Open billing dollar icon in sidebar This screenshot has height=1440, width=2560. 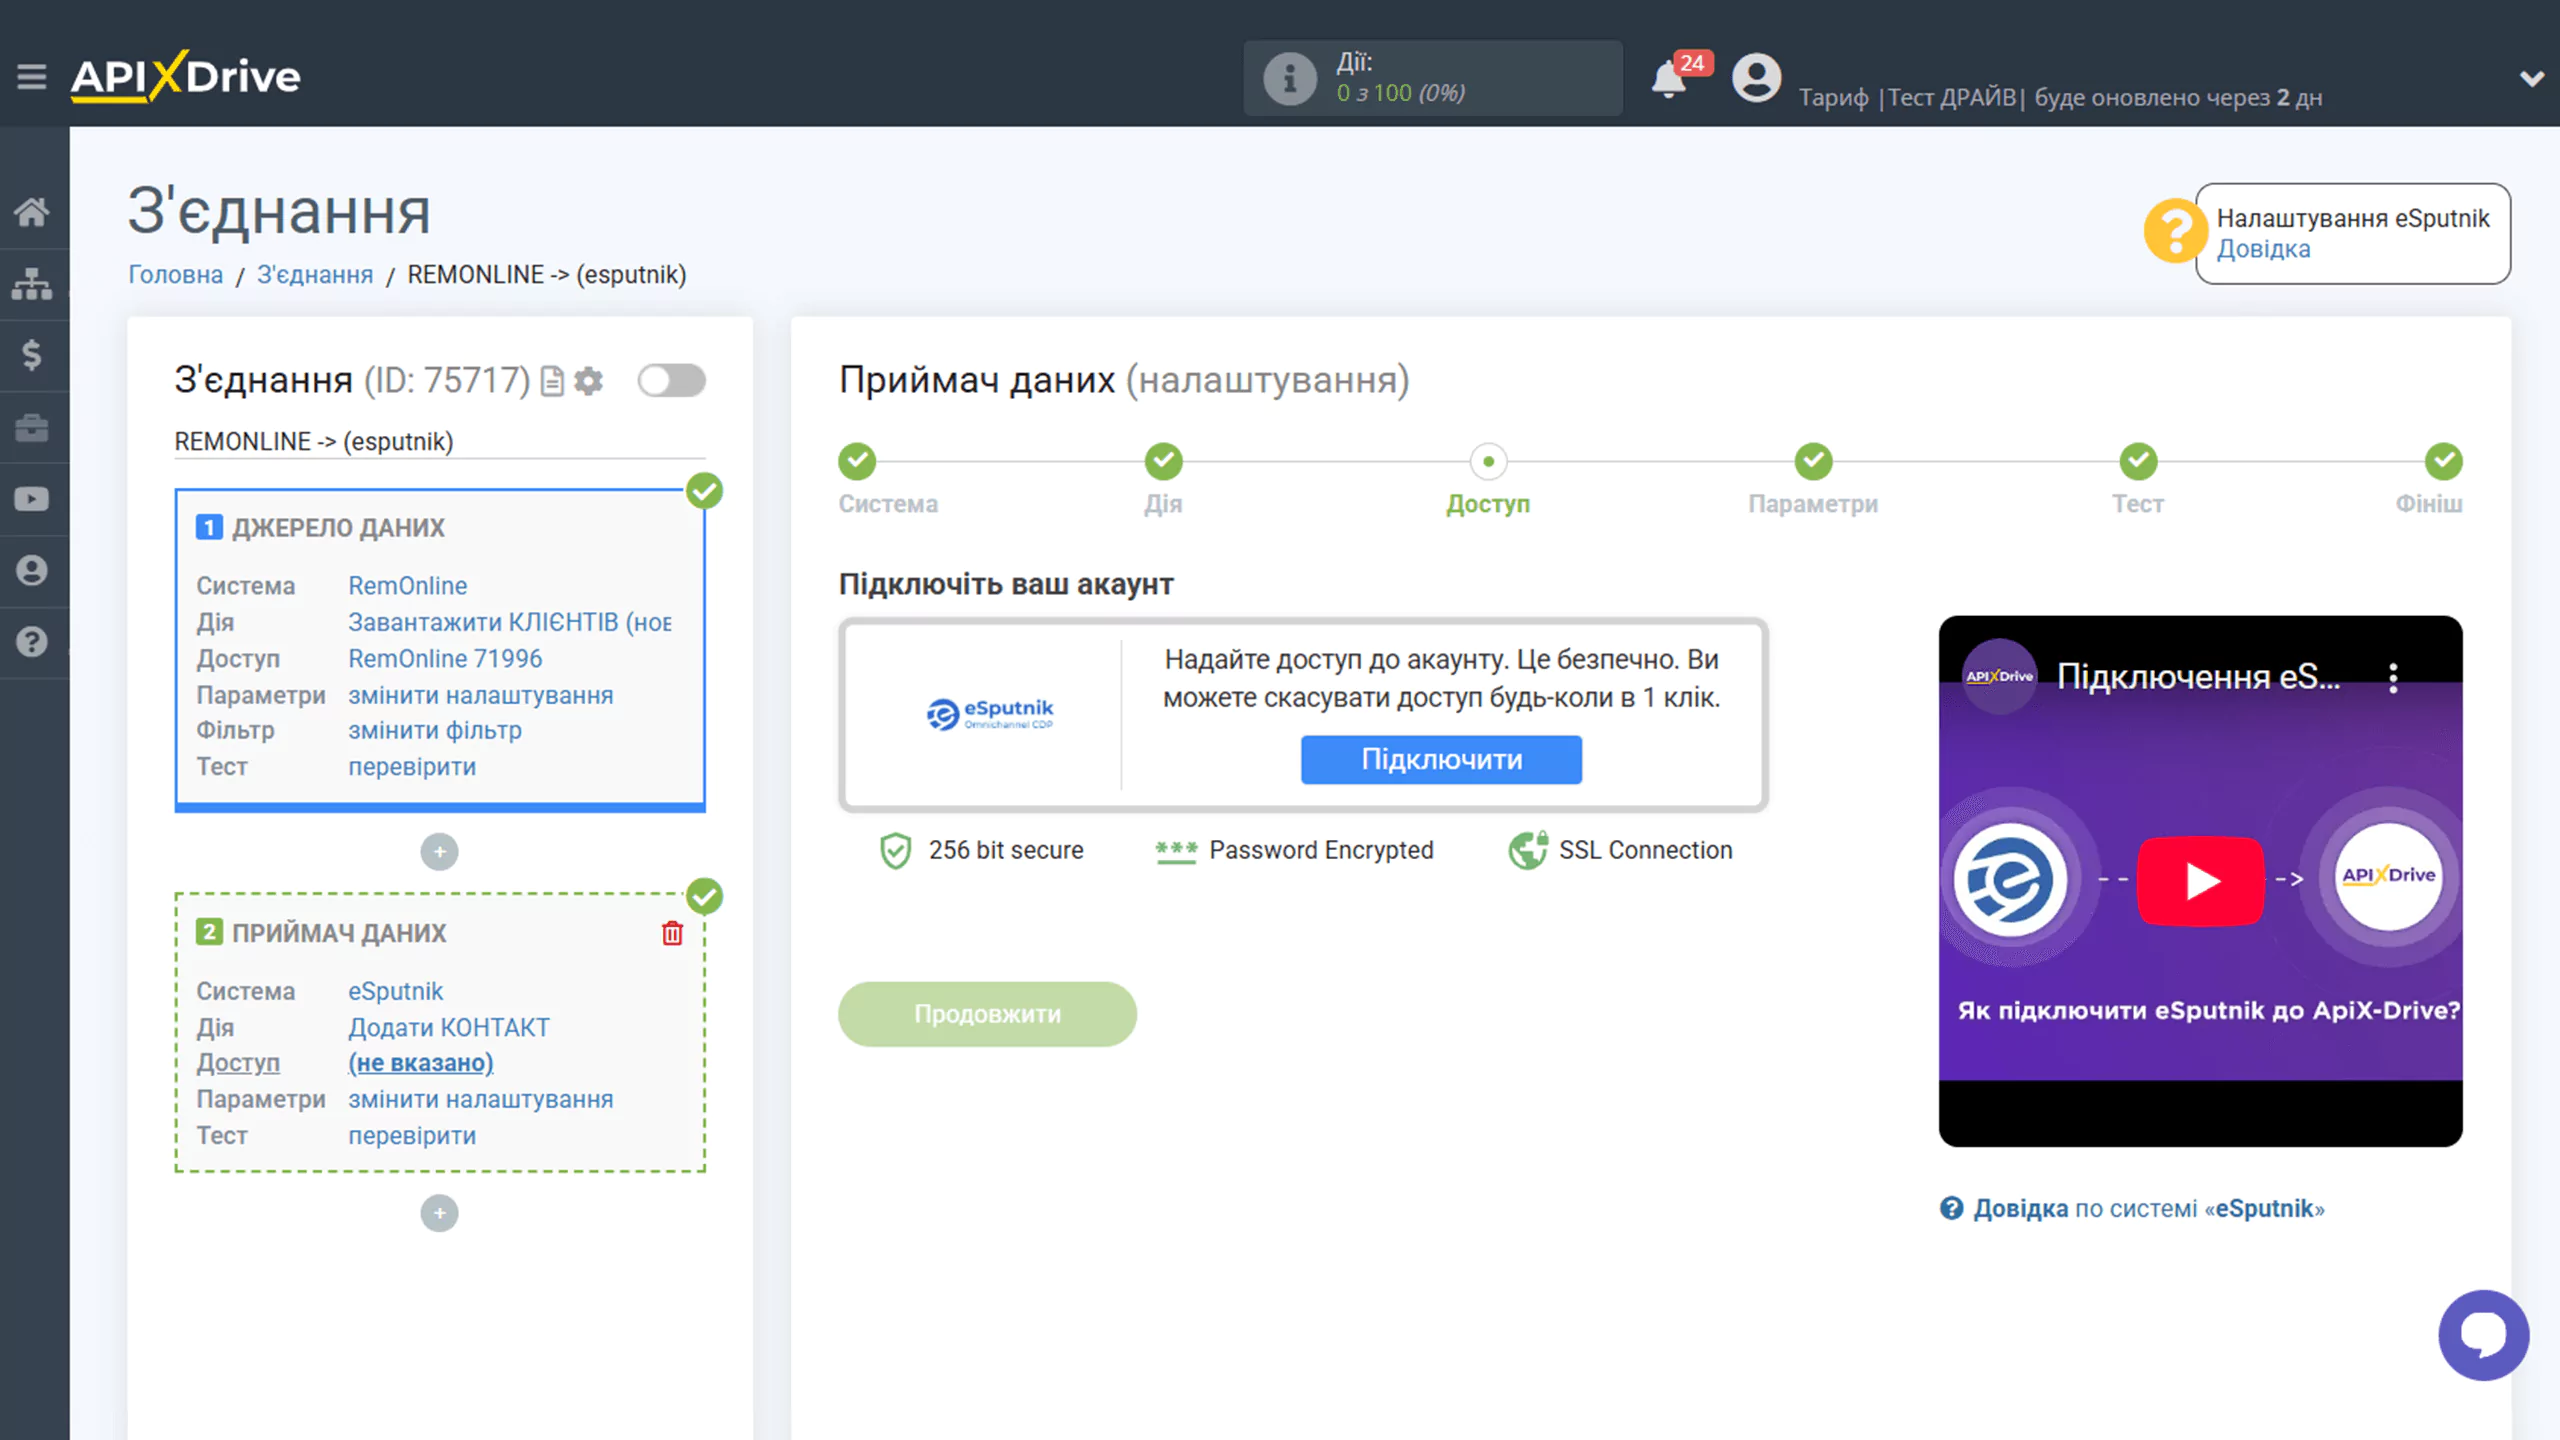pos(32,355)
